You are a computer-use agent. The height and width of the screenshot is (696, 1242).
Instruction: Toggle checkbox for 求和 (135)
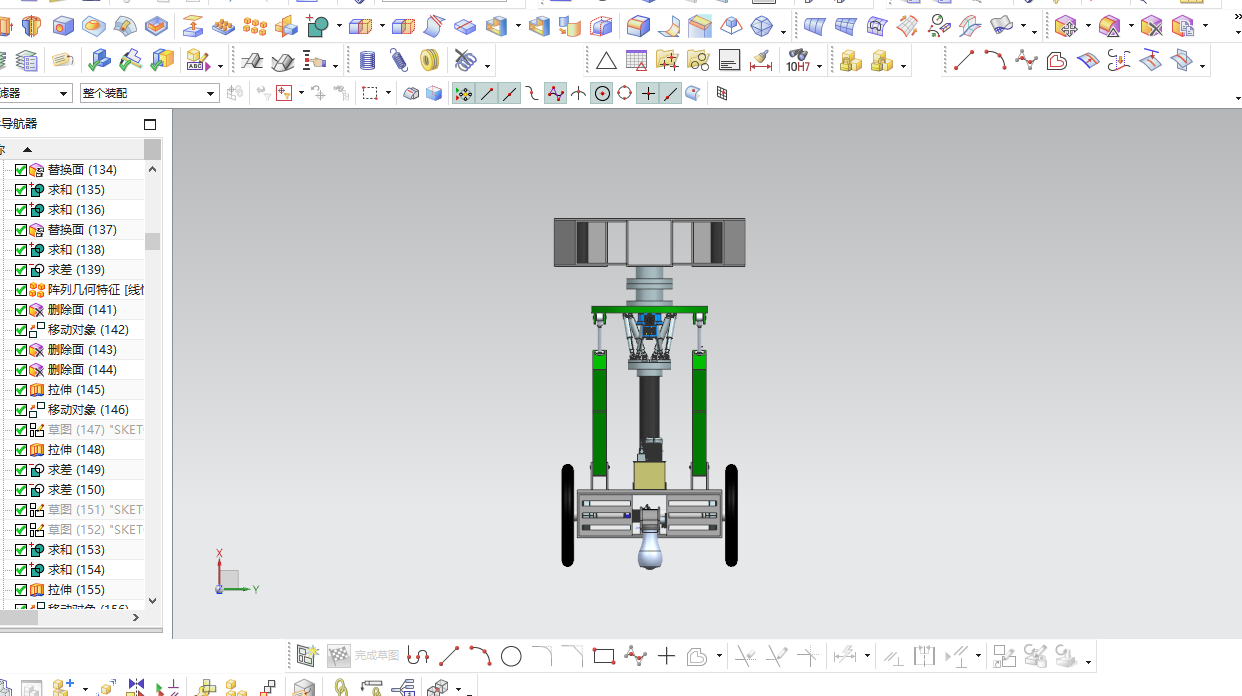[21, 190]
